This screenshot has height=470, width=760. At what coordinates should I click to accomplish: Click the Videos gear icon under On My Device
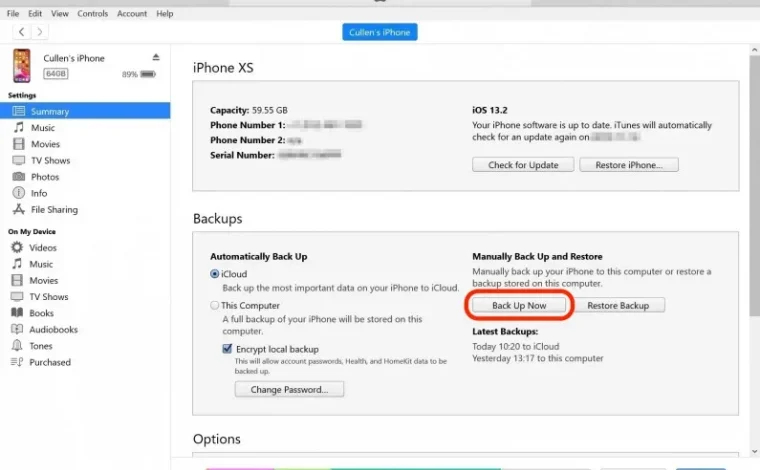pyautogui.click(x=17, y=247)
